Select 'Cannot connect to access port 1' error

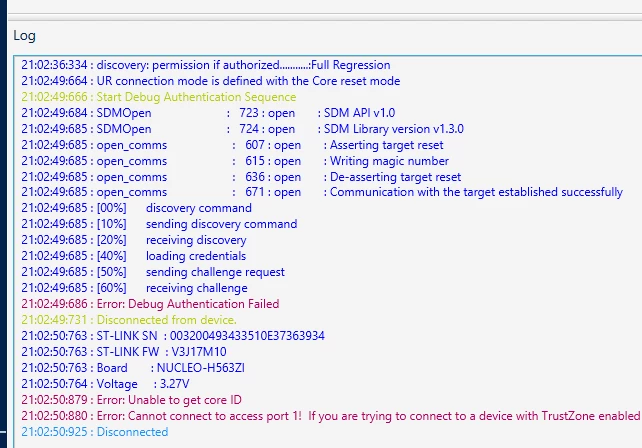(331, 416)
